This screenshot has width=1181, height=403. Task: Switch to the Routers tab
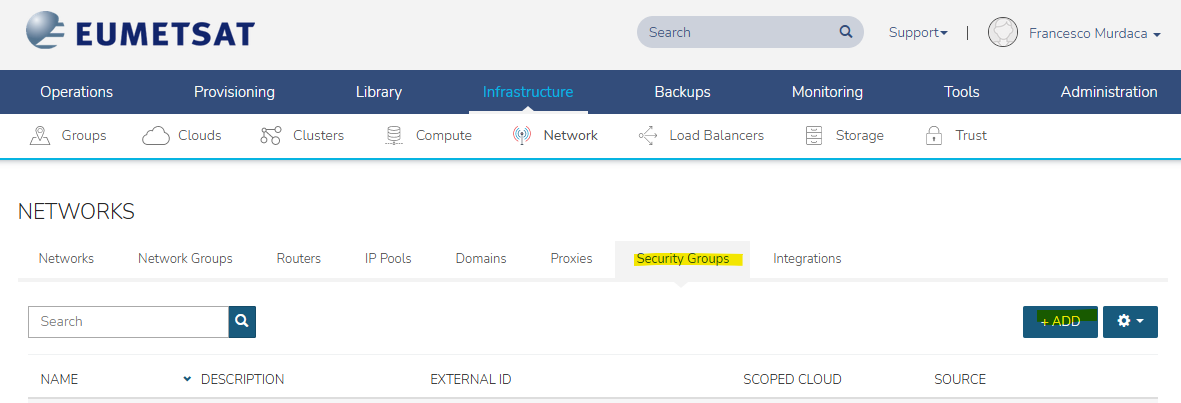point(298,259)
